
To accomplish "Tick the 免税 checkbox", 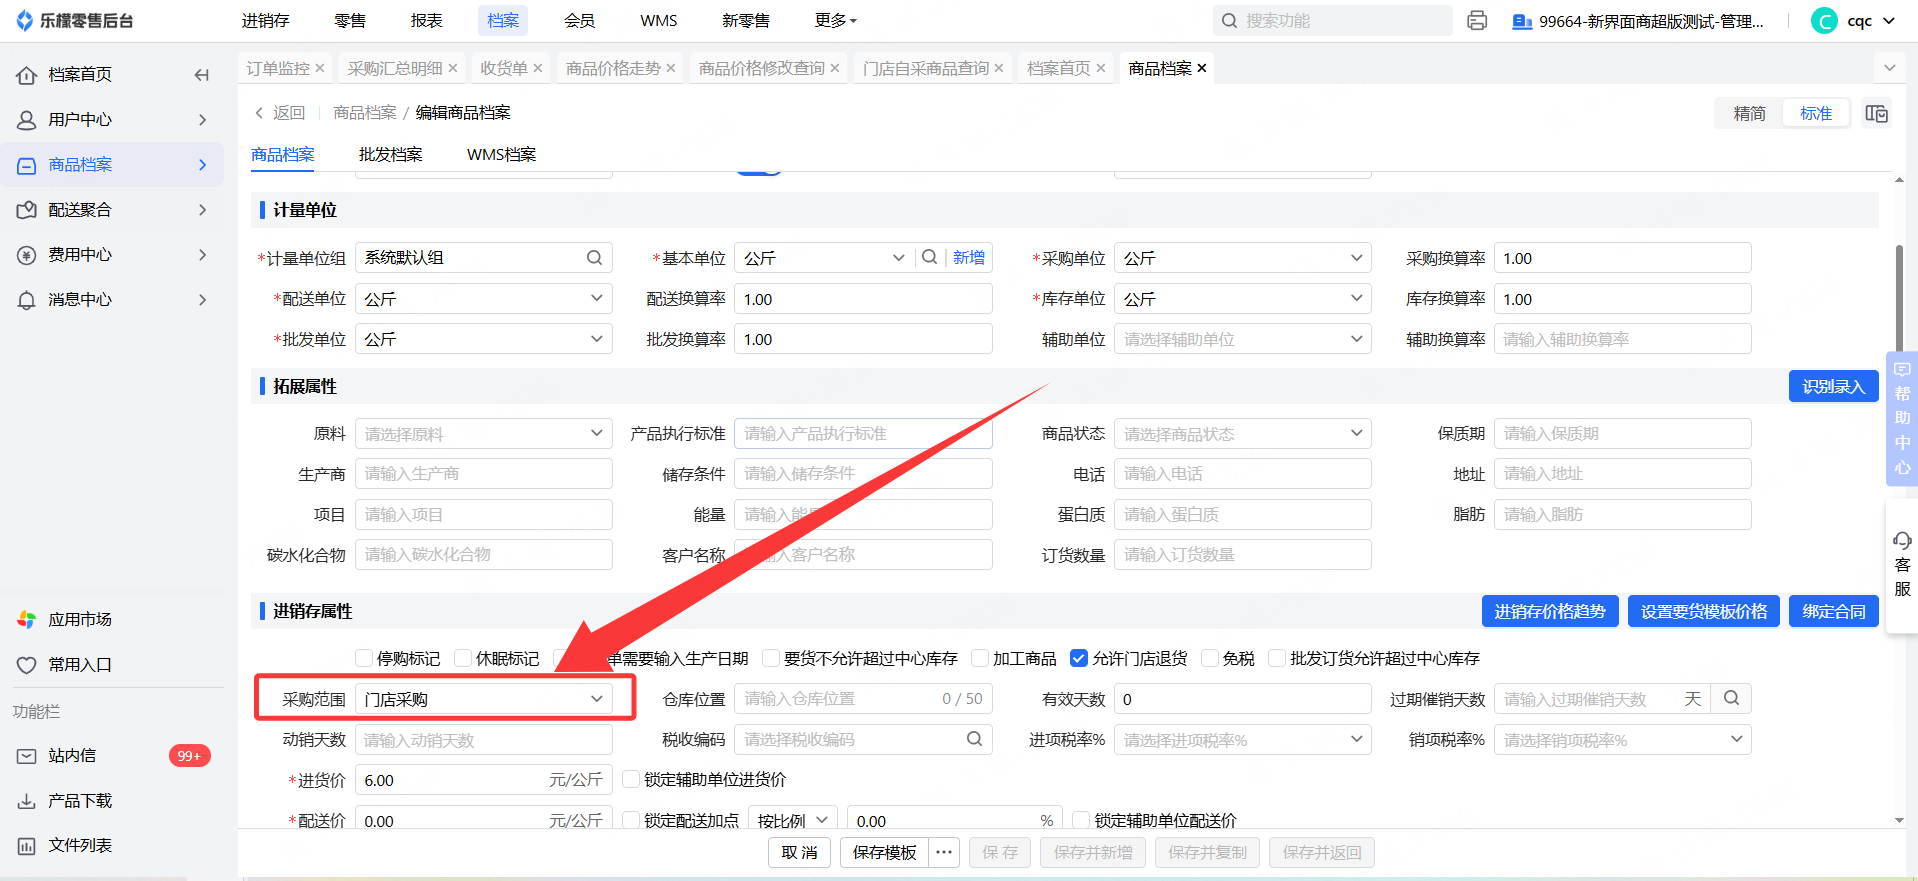I will click(x=1210, y=658).
